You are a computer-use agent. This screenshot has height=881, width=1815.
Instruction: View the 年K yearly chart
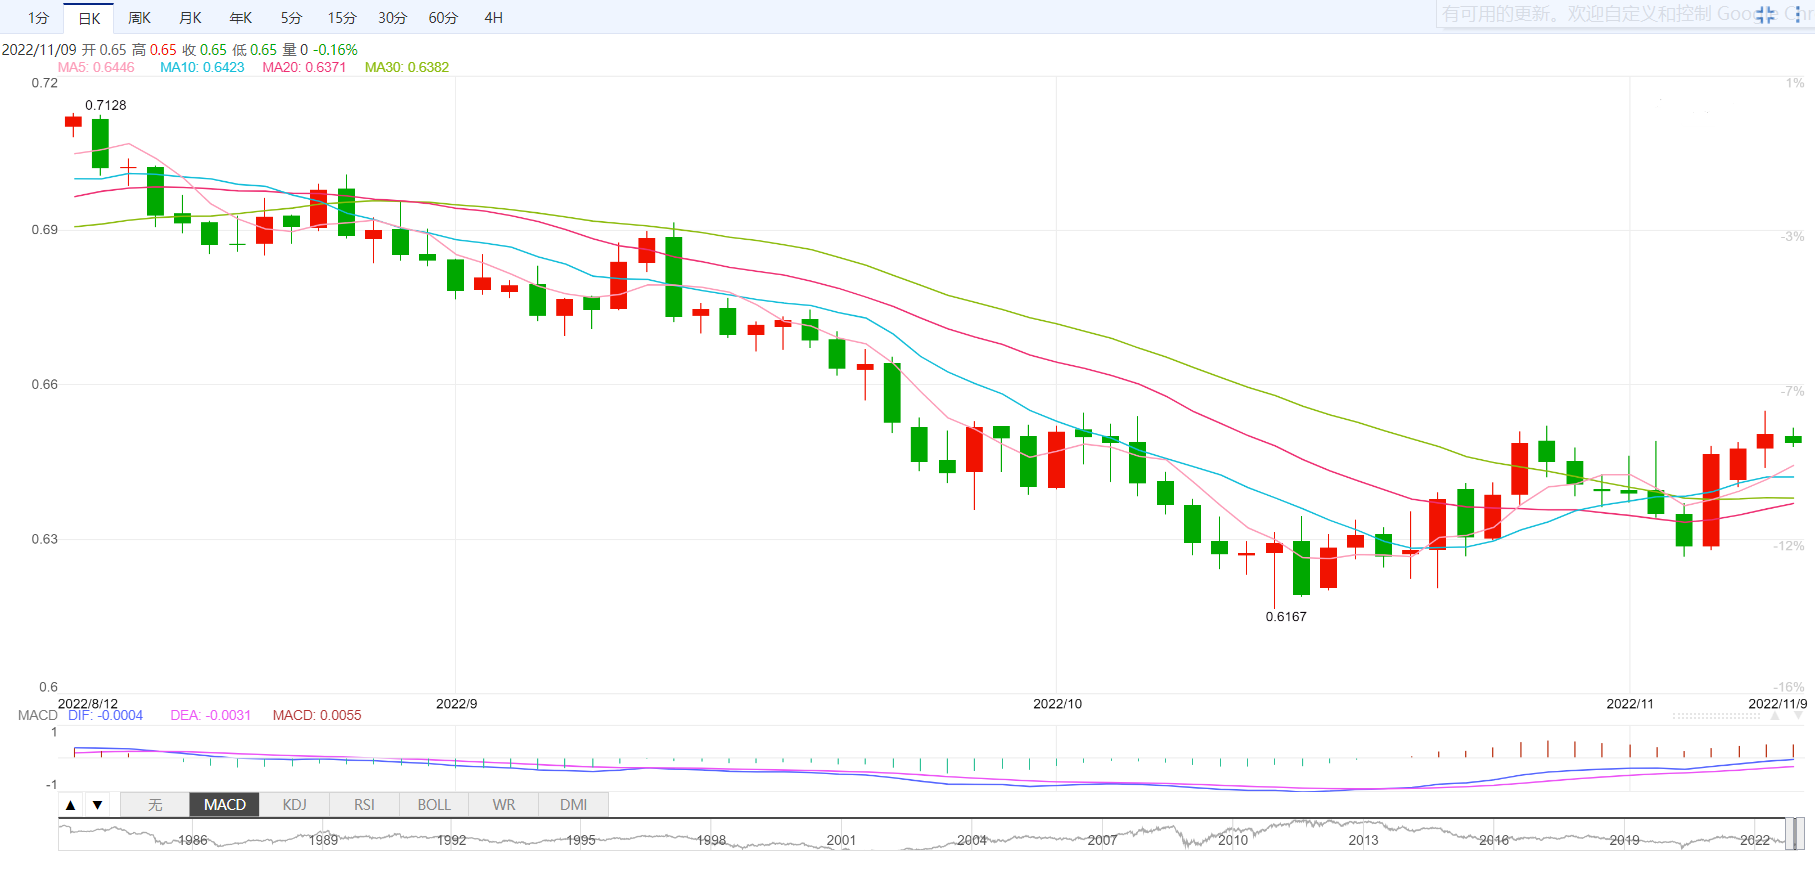click(241, 18)
